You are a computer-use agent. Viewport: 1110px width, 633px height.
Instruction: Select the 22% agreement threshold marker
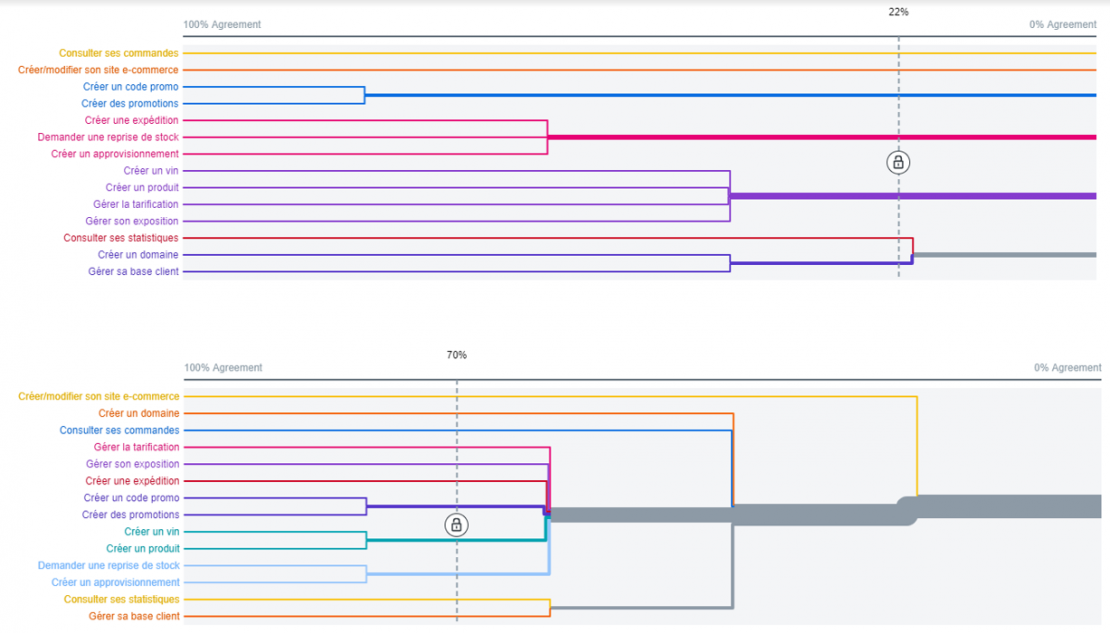(x=898, y=12)
